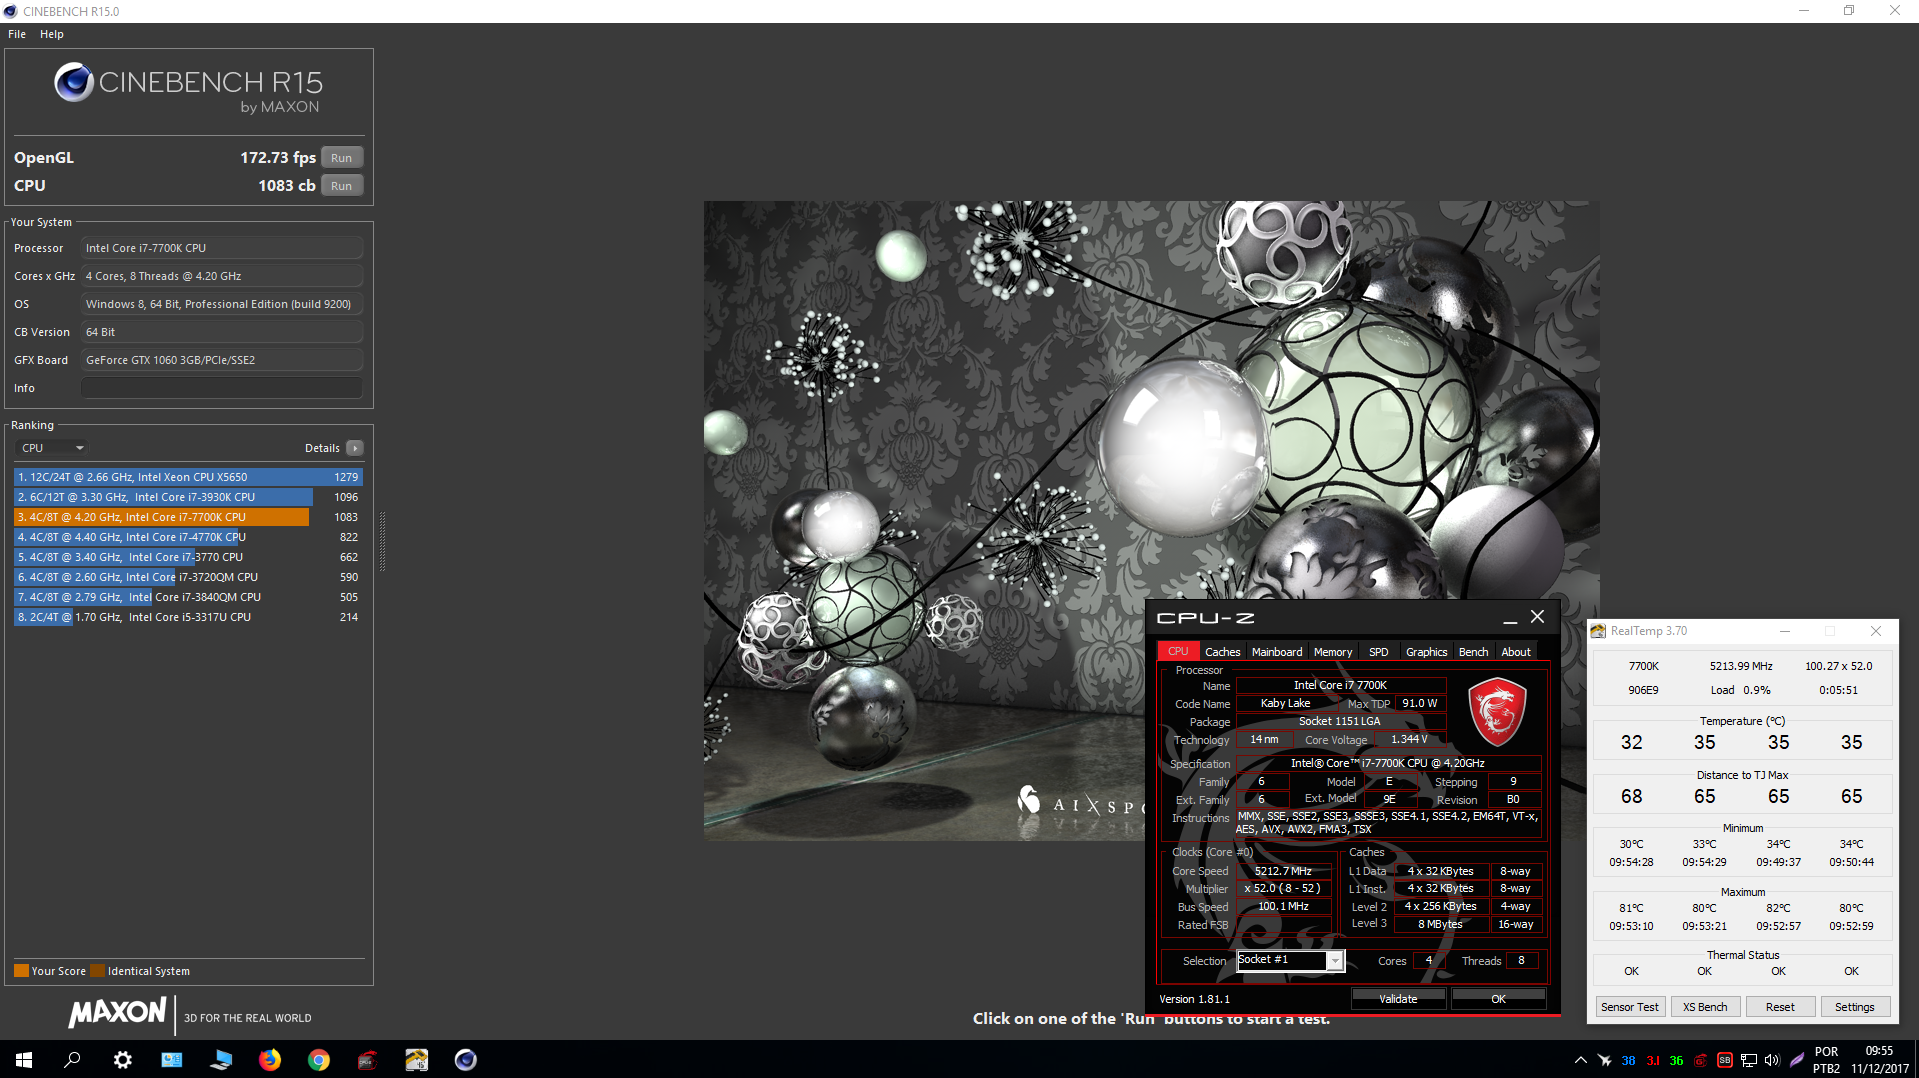The height and width of the screenshot is (1078, 1919).
Task: Select the highlighted i7-7700K ranking row
Action: coord(188,517)
